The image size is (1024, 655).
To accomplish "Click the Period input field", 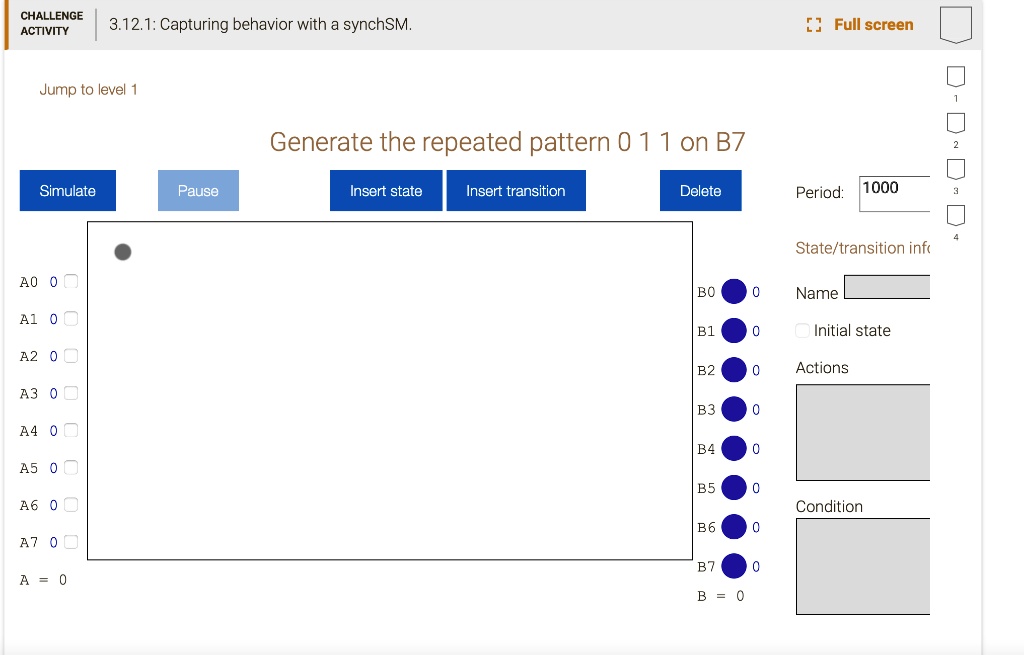I will click(893, 193).
